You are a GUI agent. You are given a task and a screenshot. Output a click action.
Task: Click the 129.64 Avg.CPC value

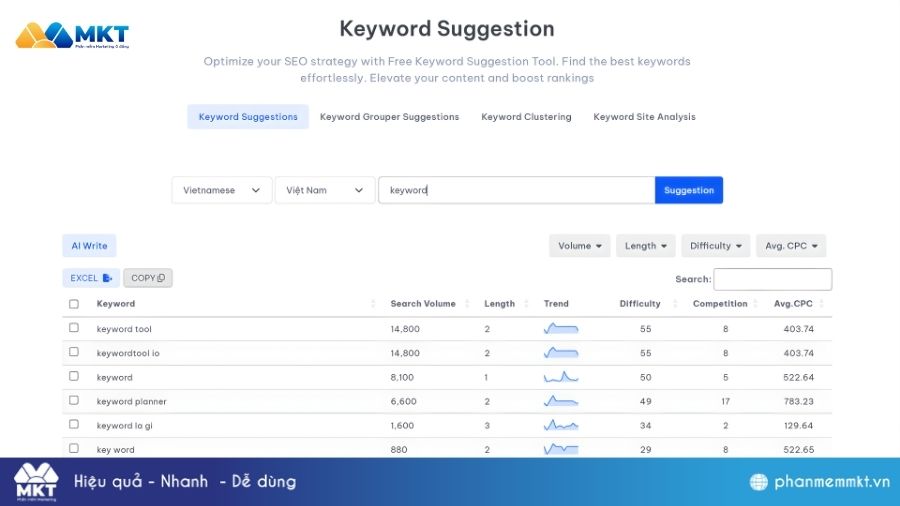[x=798, y=425]
